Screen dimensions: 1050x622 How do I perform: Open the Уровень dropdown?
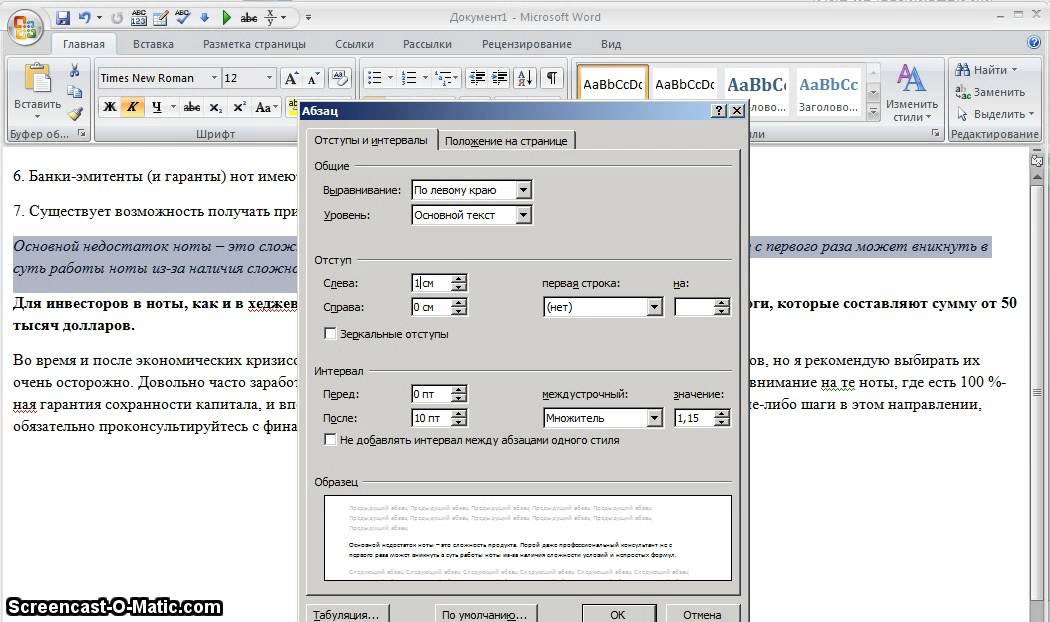[524, 215]
